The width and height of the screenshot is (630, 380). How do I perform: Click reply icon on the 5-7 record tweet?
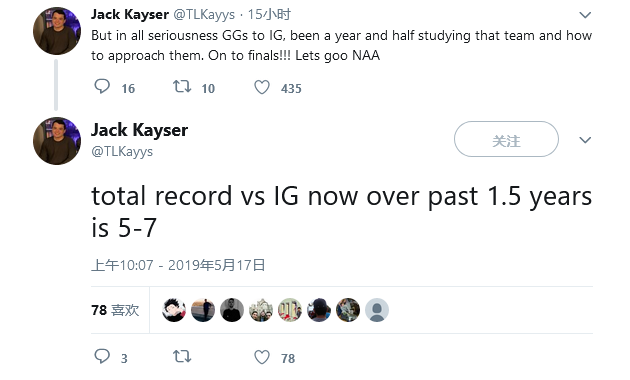pos(102,356)
